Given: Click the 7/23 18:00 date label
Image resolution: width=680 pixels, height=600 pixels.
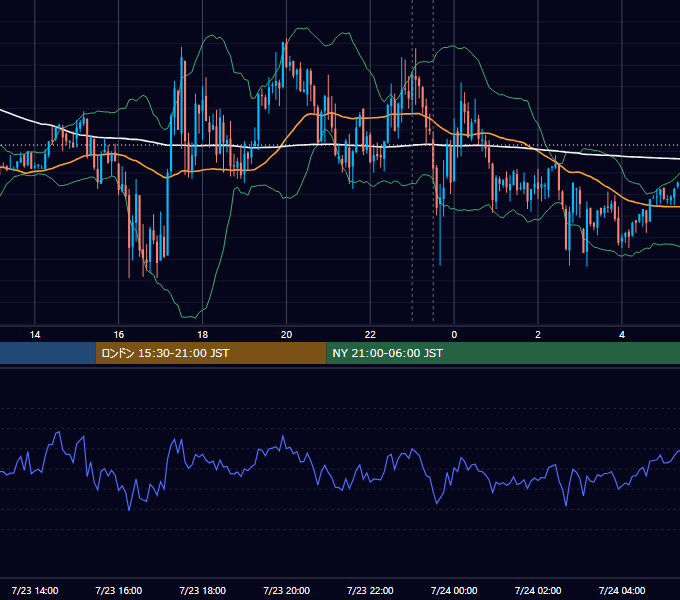Looking at the screenshot, I should (x=203, y=590).
